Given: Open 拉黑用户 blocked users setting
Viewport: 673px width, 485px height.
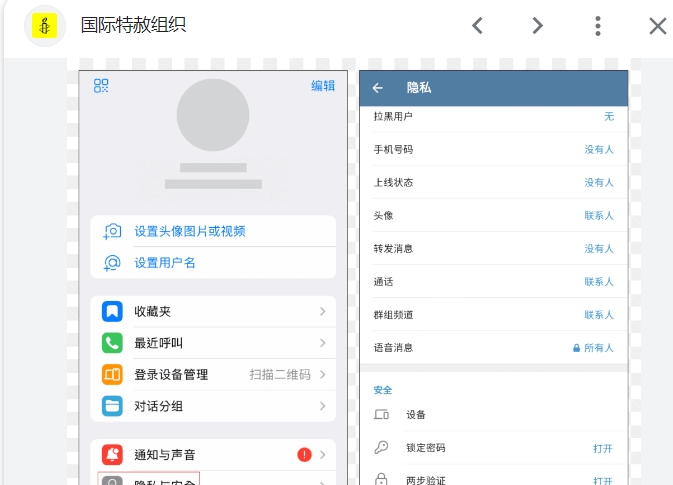Looking at the screenshot, I should click(x=494, y=116).
